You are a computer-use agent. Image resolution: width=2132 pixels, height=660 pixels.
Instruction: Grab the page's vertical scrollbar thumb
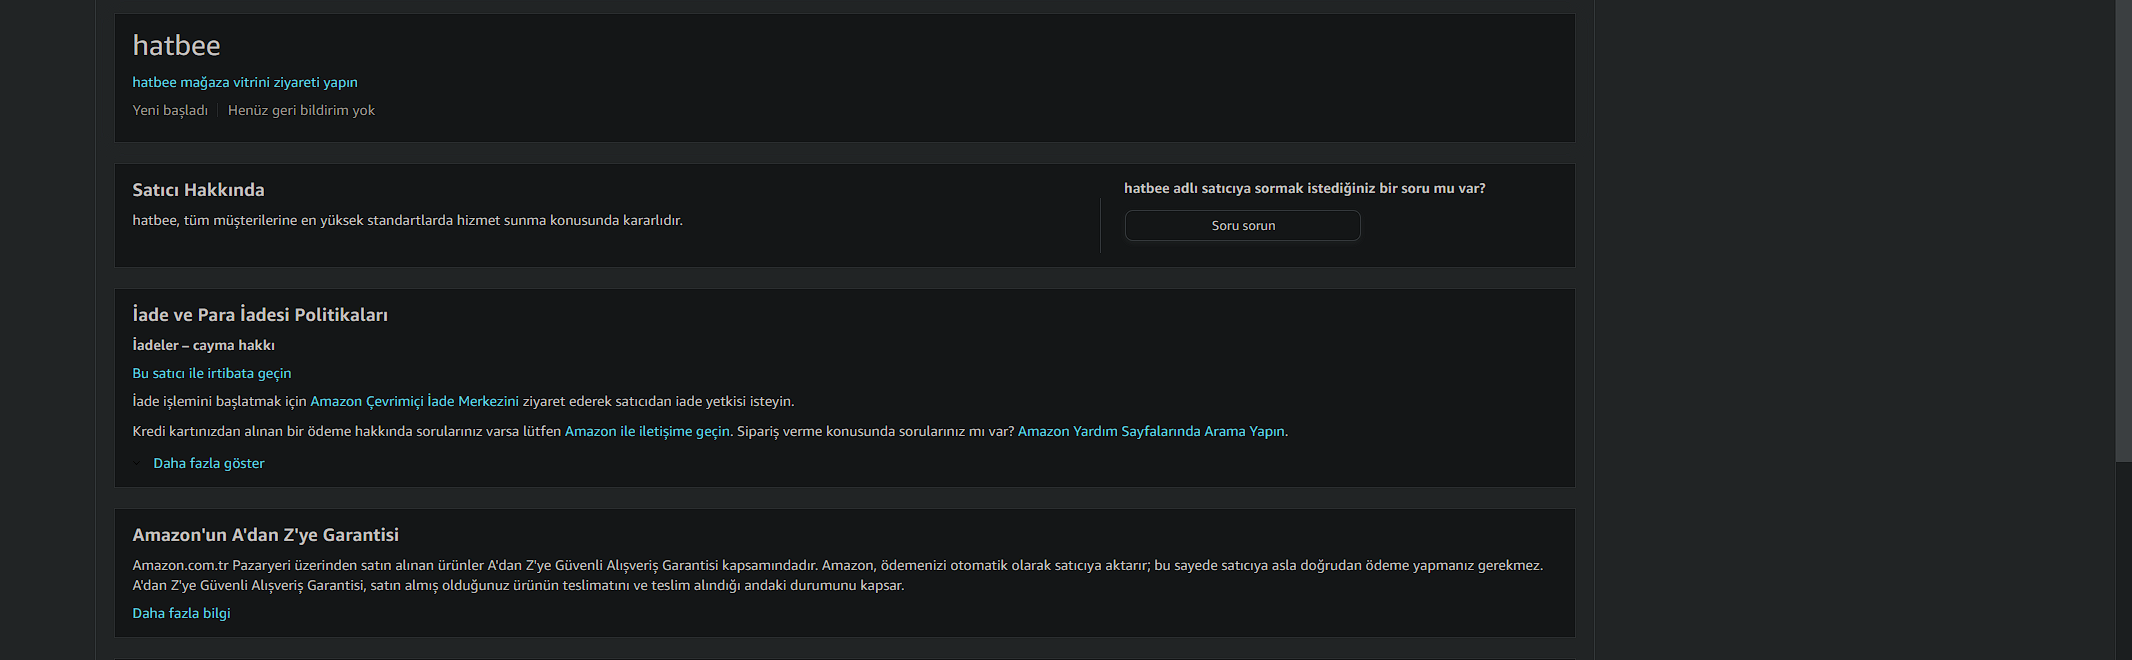click(2123, 230)
